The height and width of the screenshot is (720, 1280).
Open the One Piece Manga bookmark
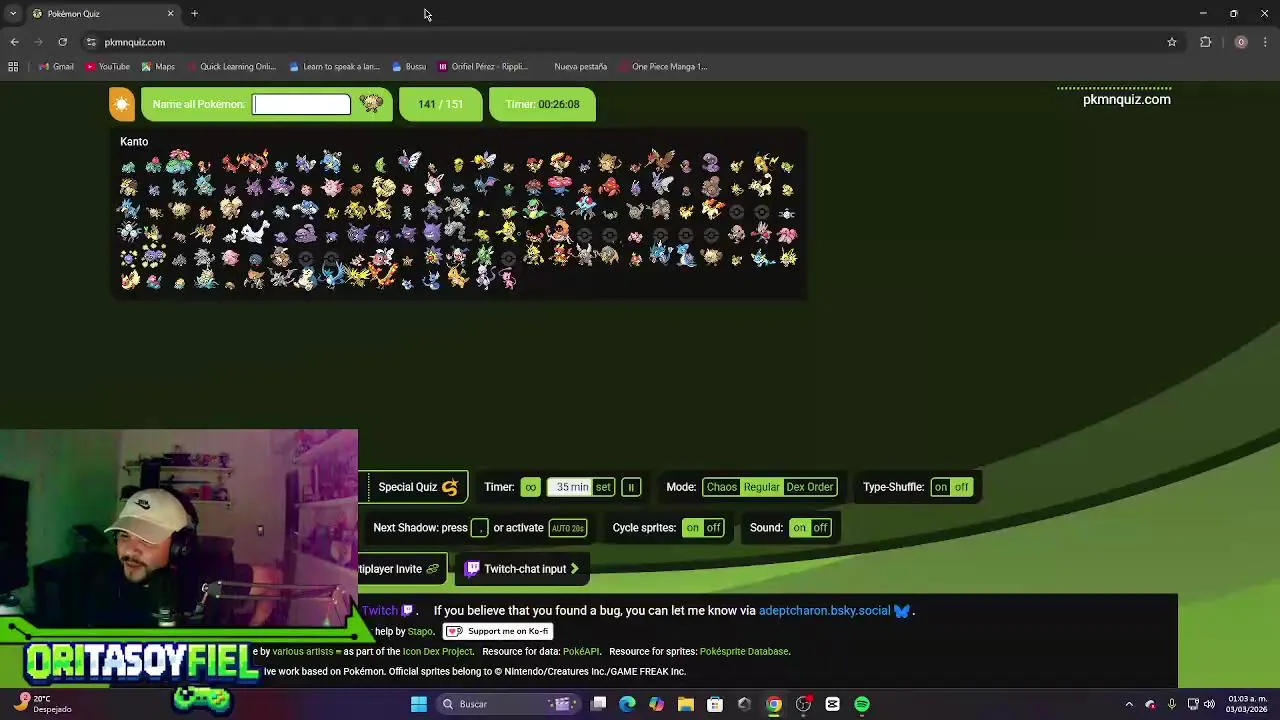click(x=663, y=67)
